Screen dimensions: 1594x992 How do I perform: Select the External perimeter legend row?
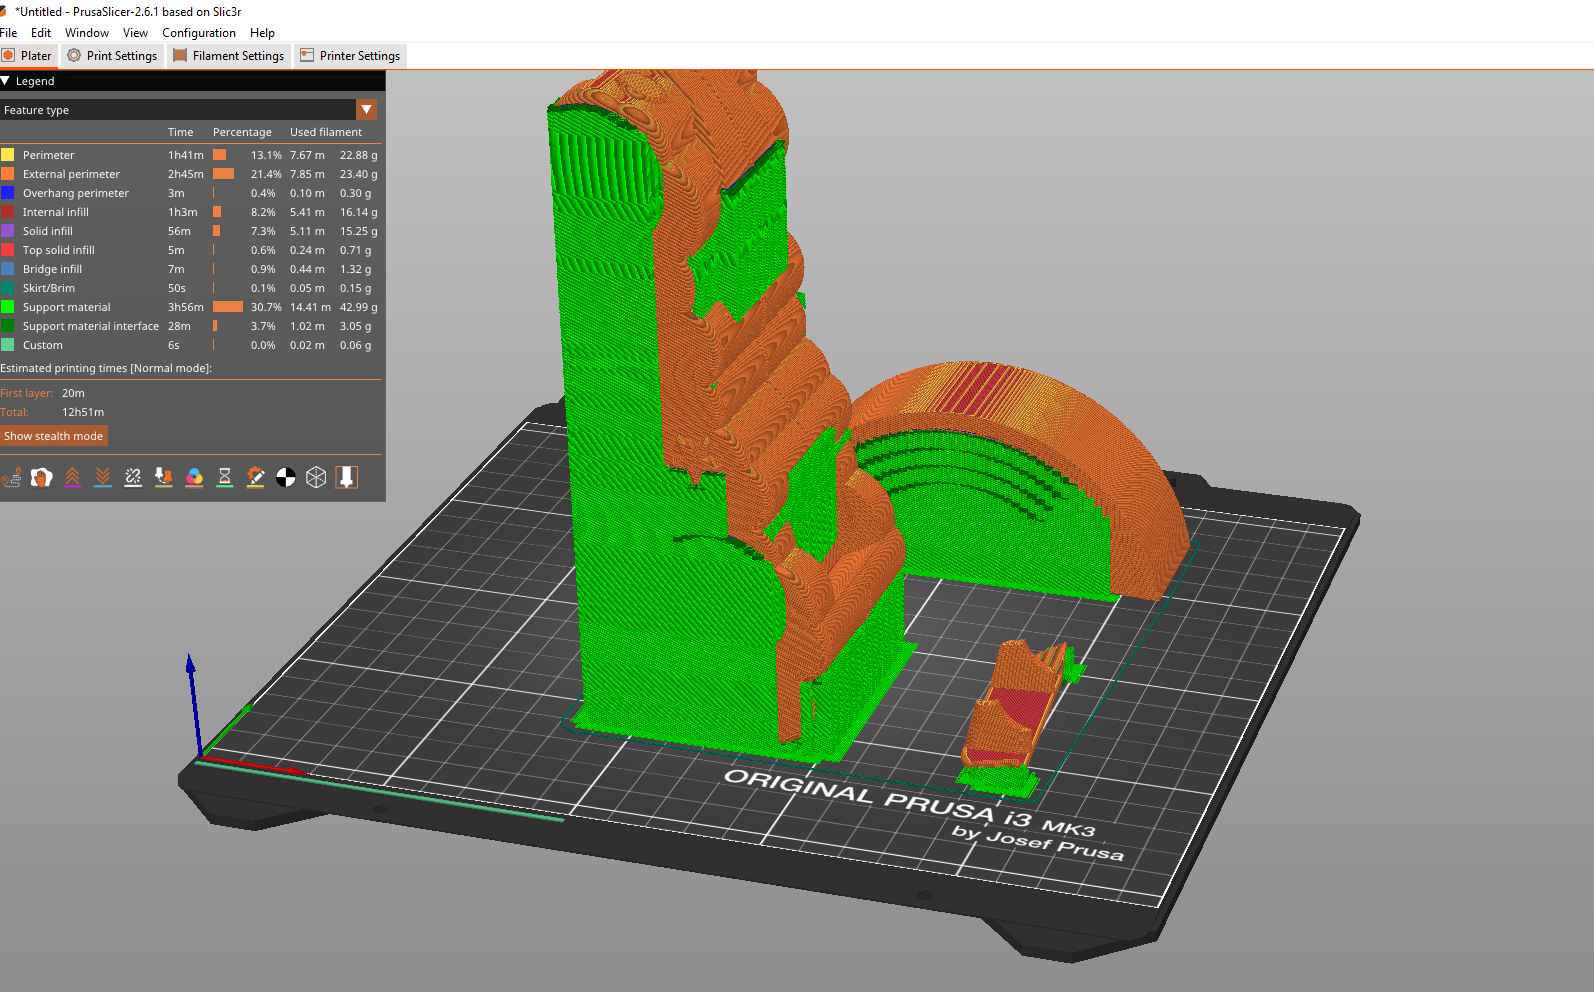click(x=190, y=174)
